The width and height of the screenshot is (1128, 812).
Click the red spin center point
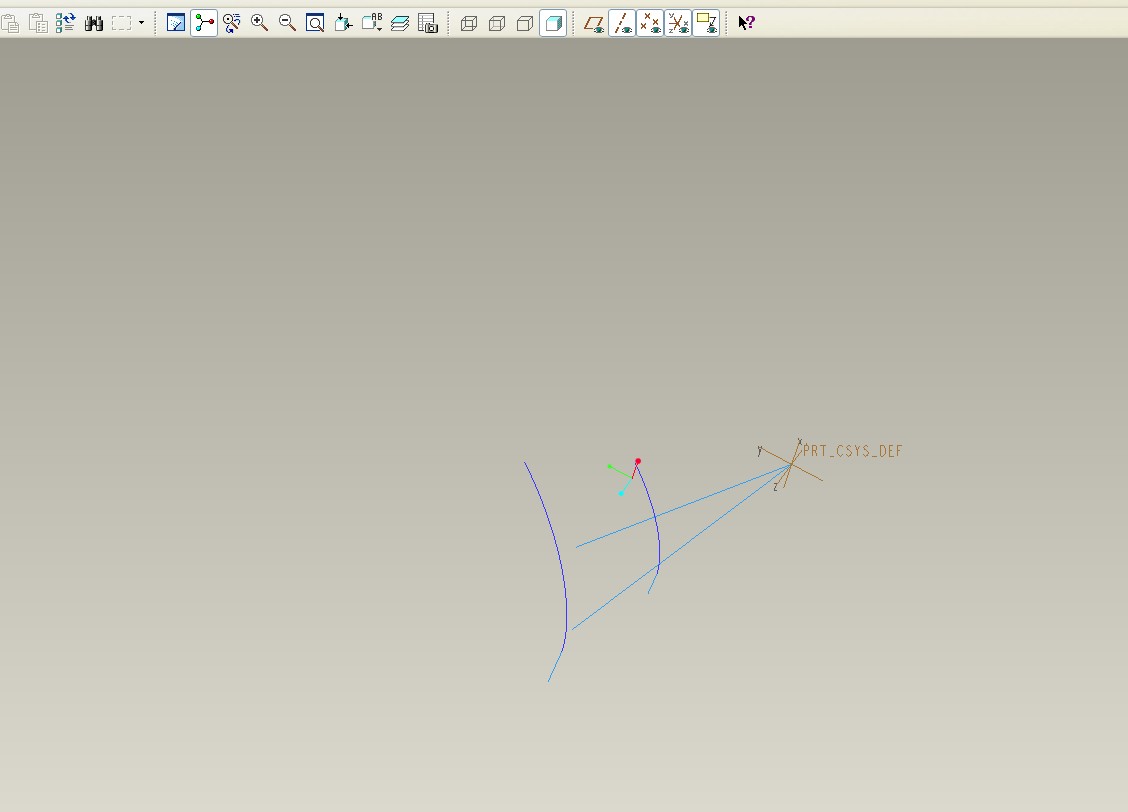tap(638, 461)
